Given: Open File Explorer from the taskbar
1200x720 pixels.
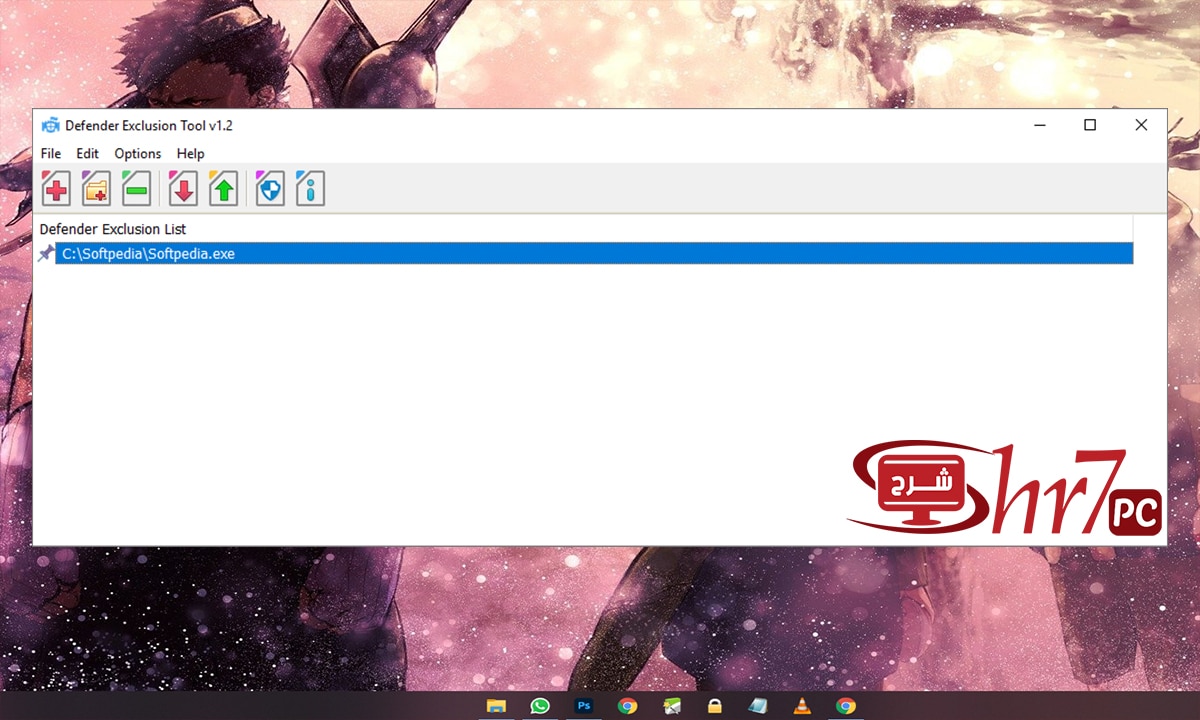Looking at the screenshot, I should tap(495, 705).
